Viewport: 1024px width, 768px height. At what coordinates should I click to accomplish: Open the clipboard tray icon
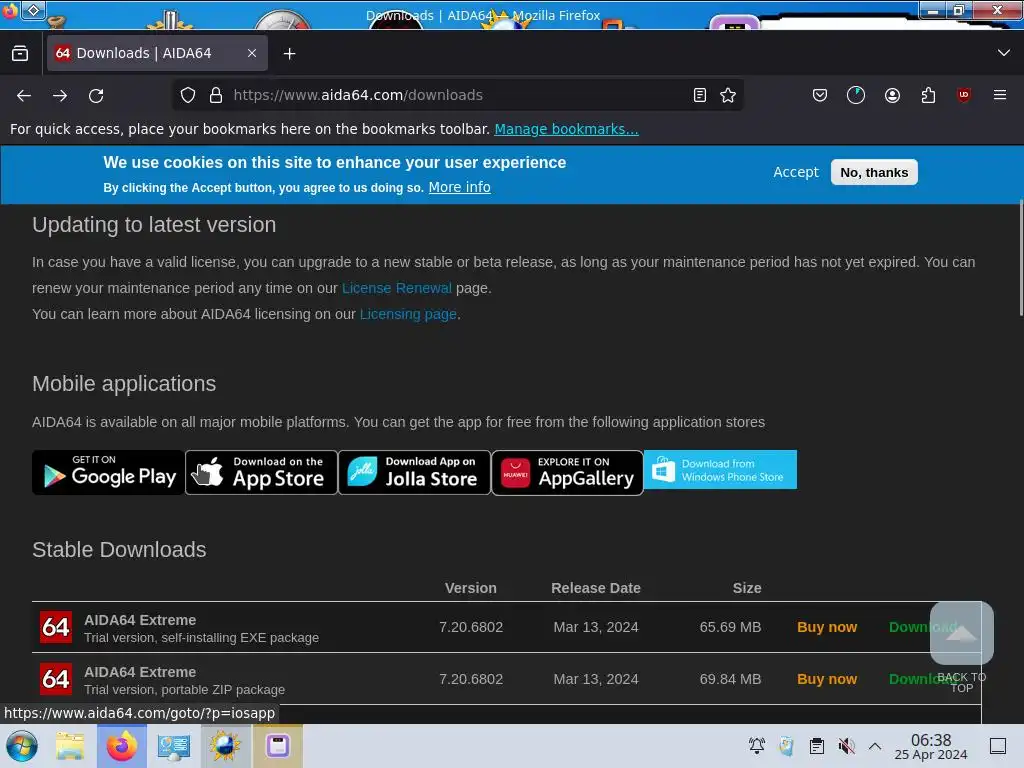(x=816, y=746)
